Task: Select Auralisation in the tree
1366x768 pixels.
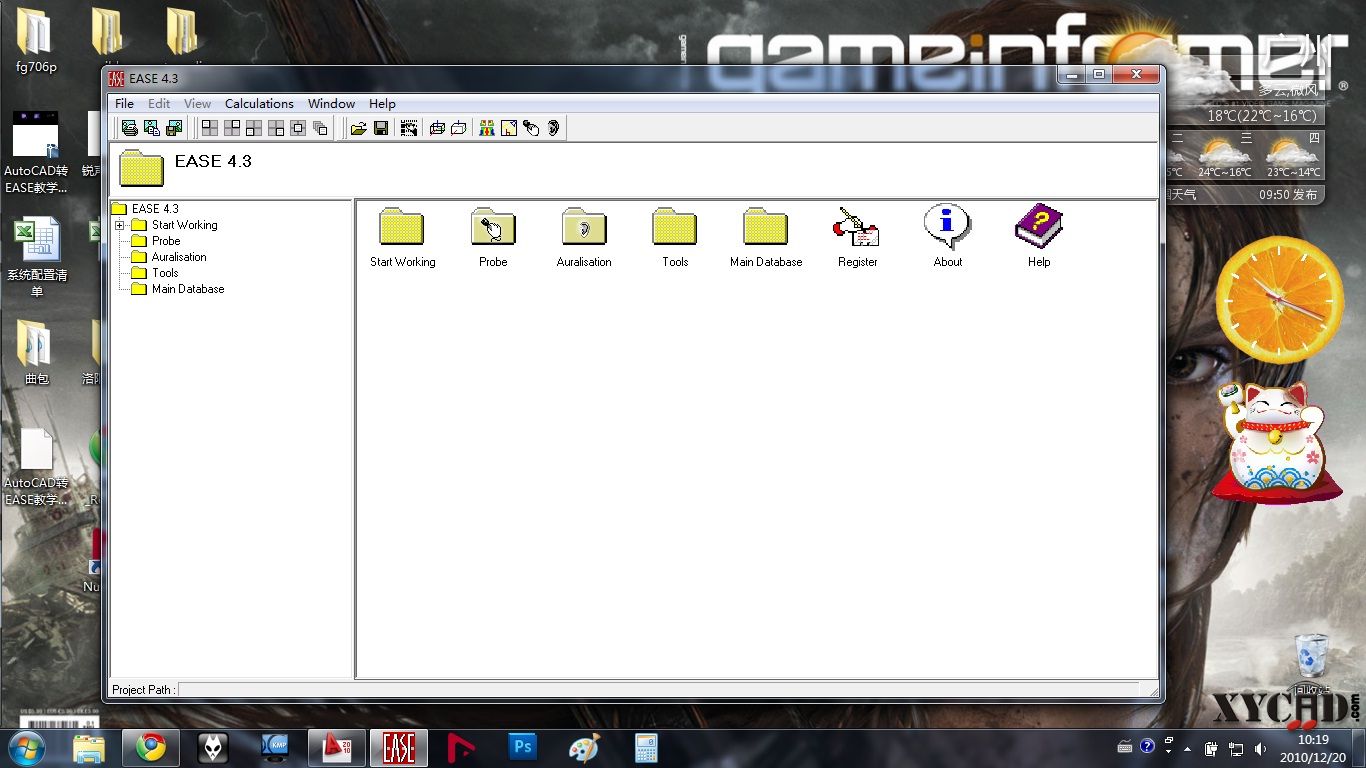Action: point(179,257)
